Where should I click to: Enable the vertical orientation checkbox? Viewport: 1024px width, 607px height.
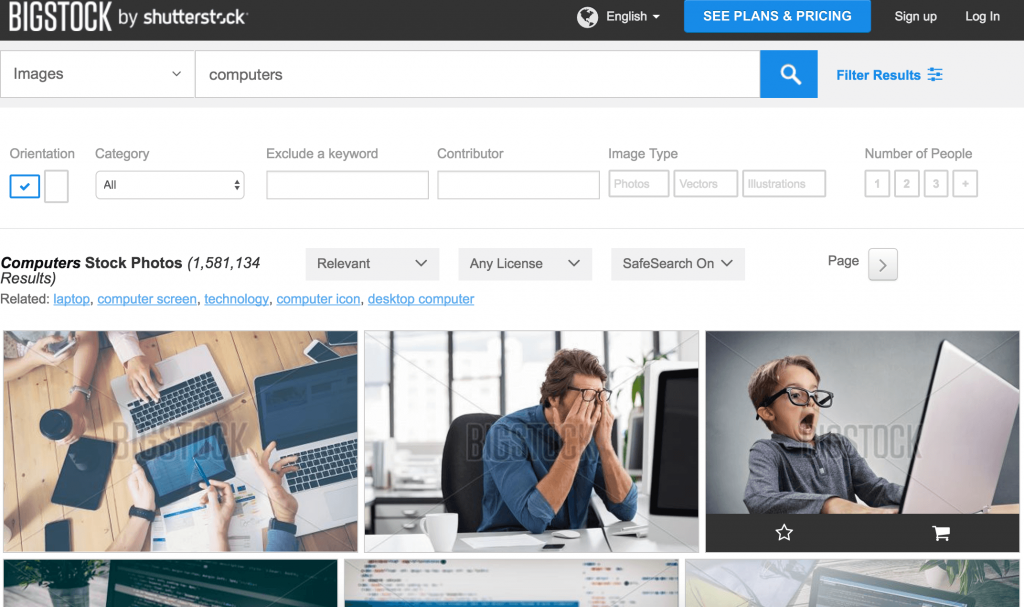[x=55, y=186]
